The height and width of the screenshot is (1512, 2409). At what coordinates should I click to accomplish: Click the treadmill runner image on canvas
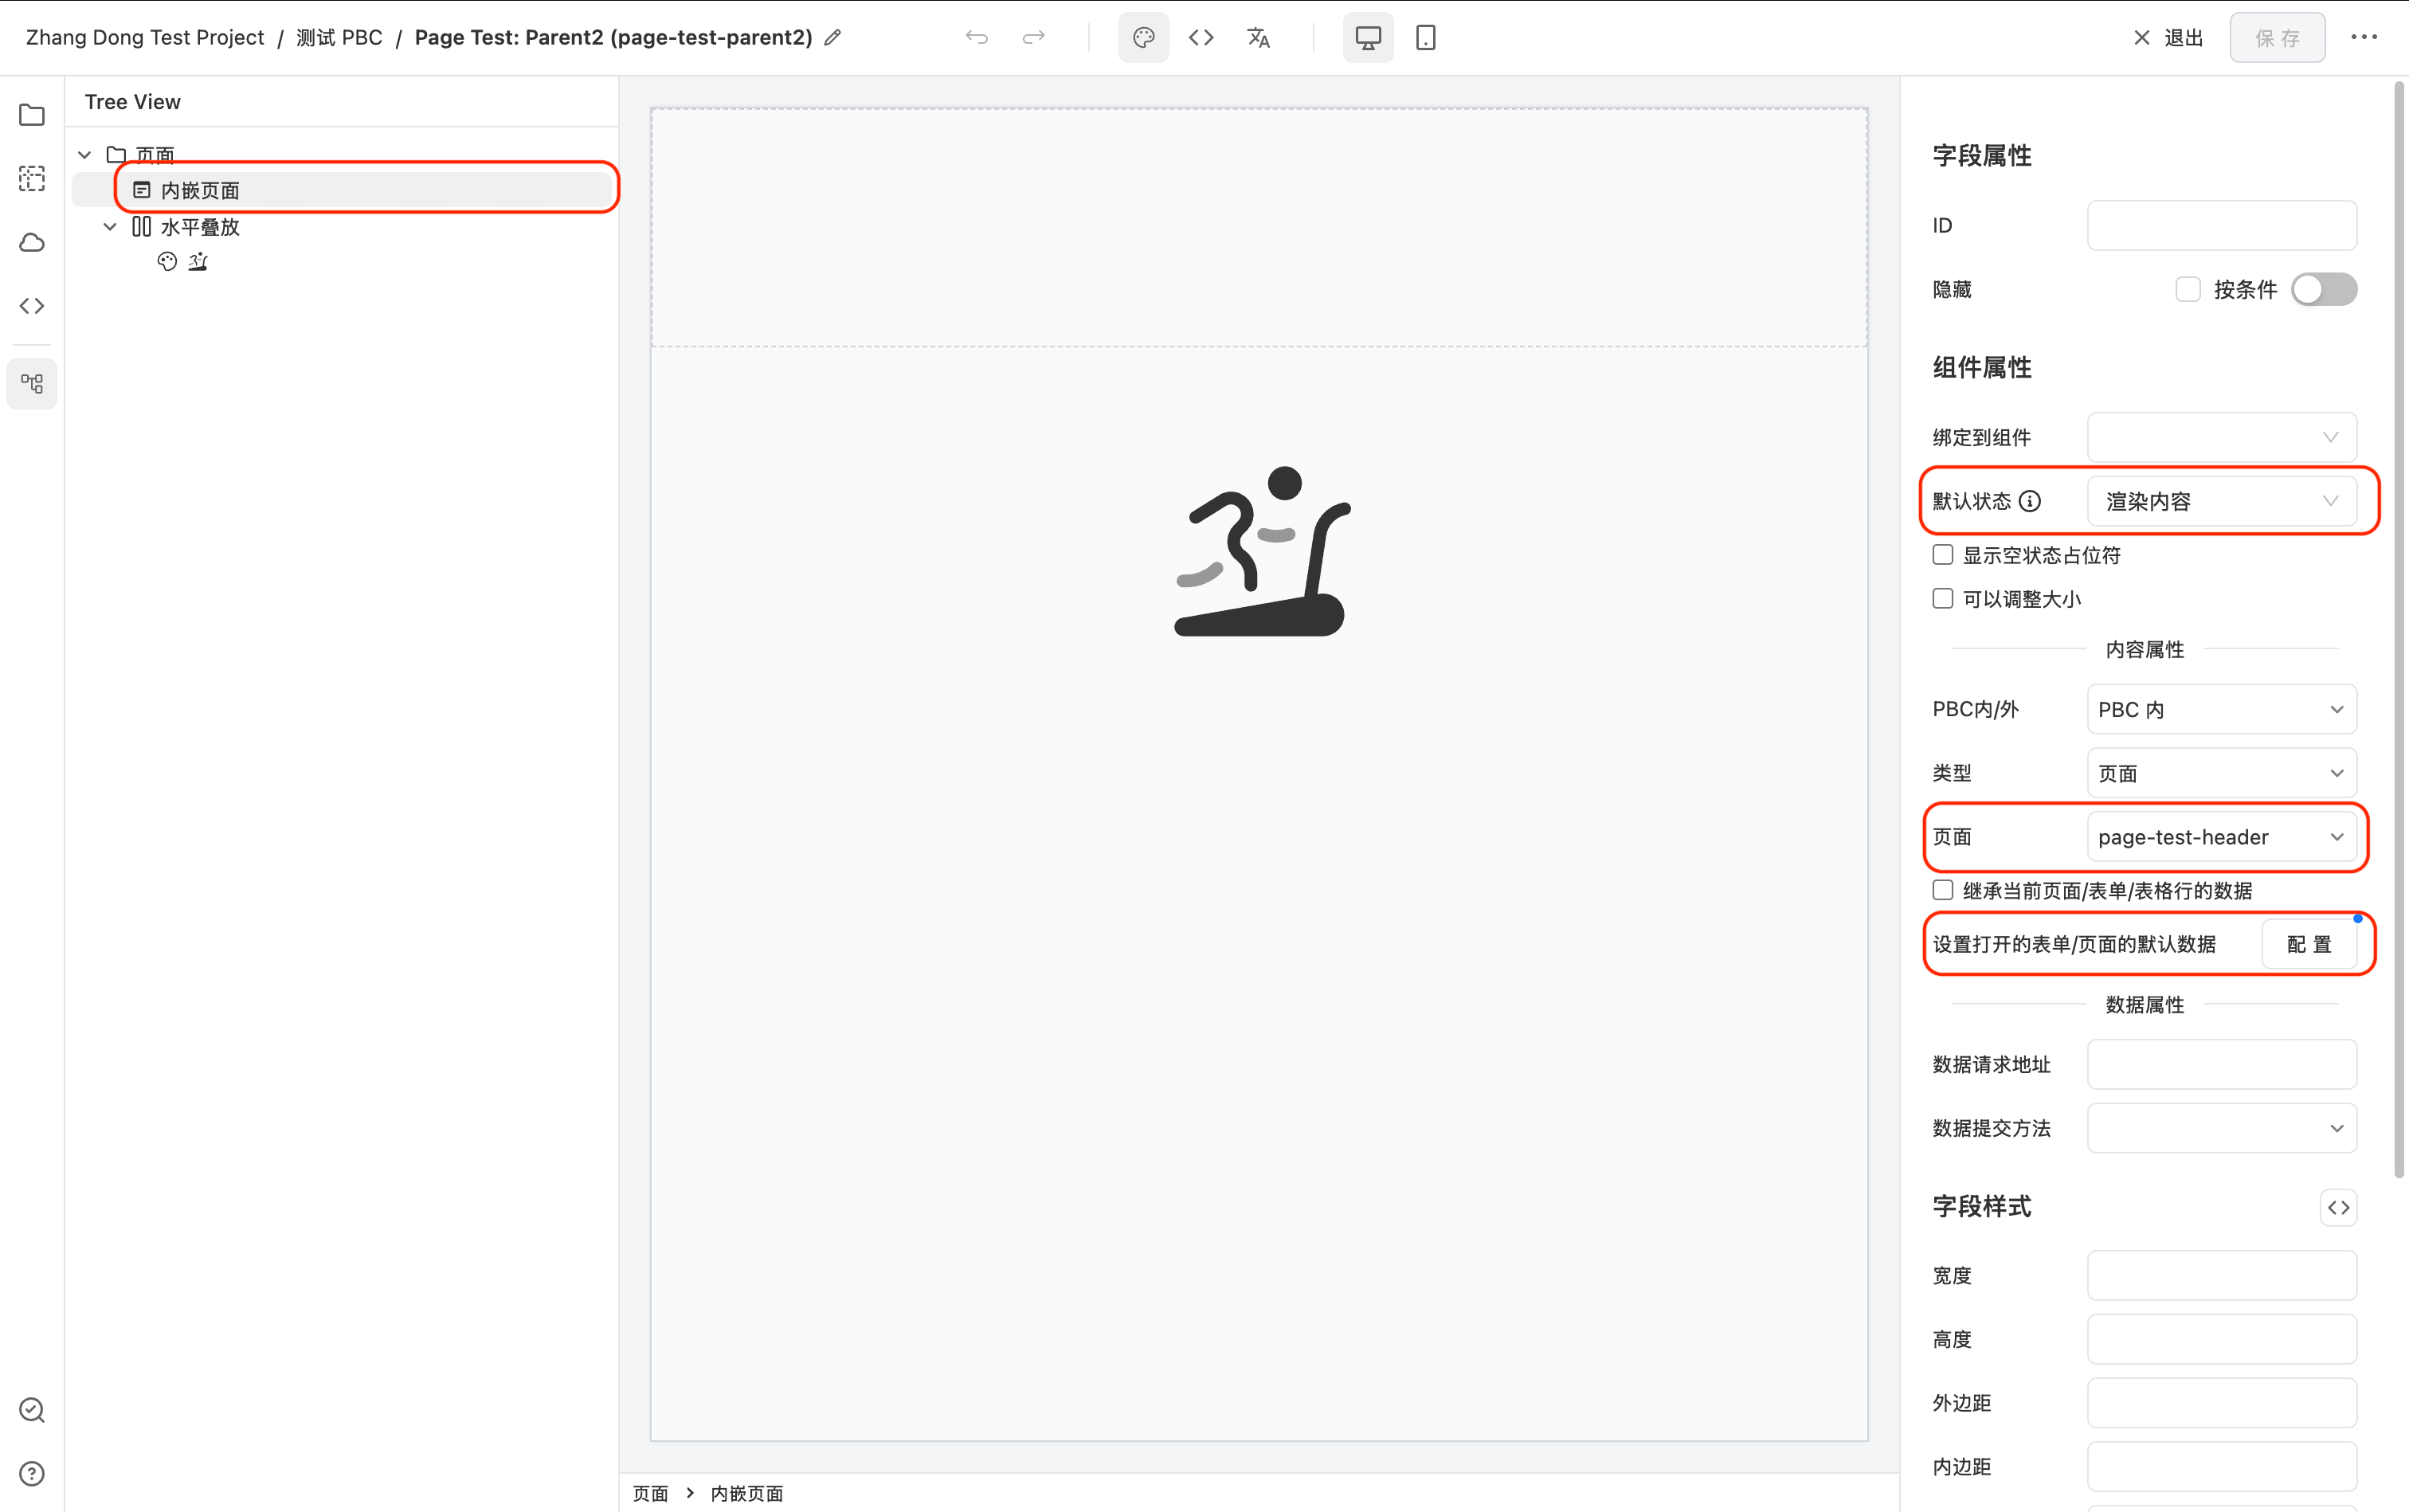pyautogui.click(x=1261, y=550)
